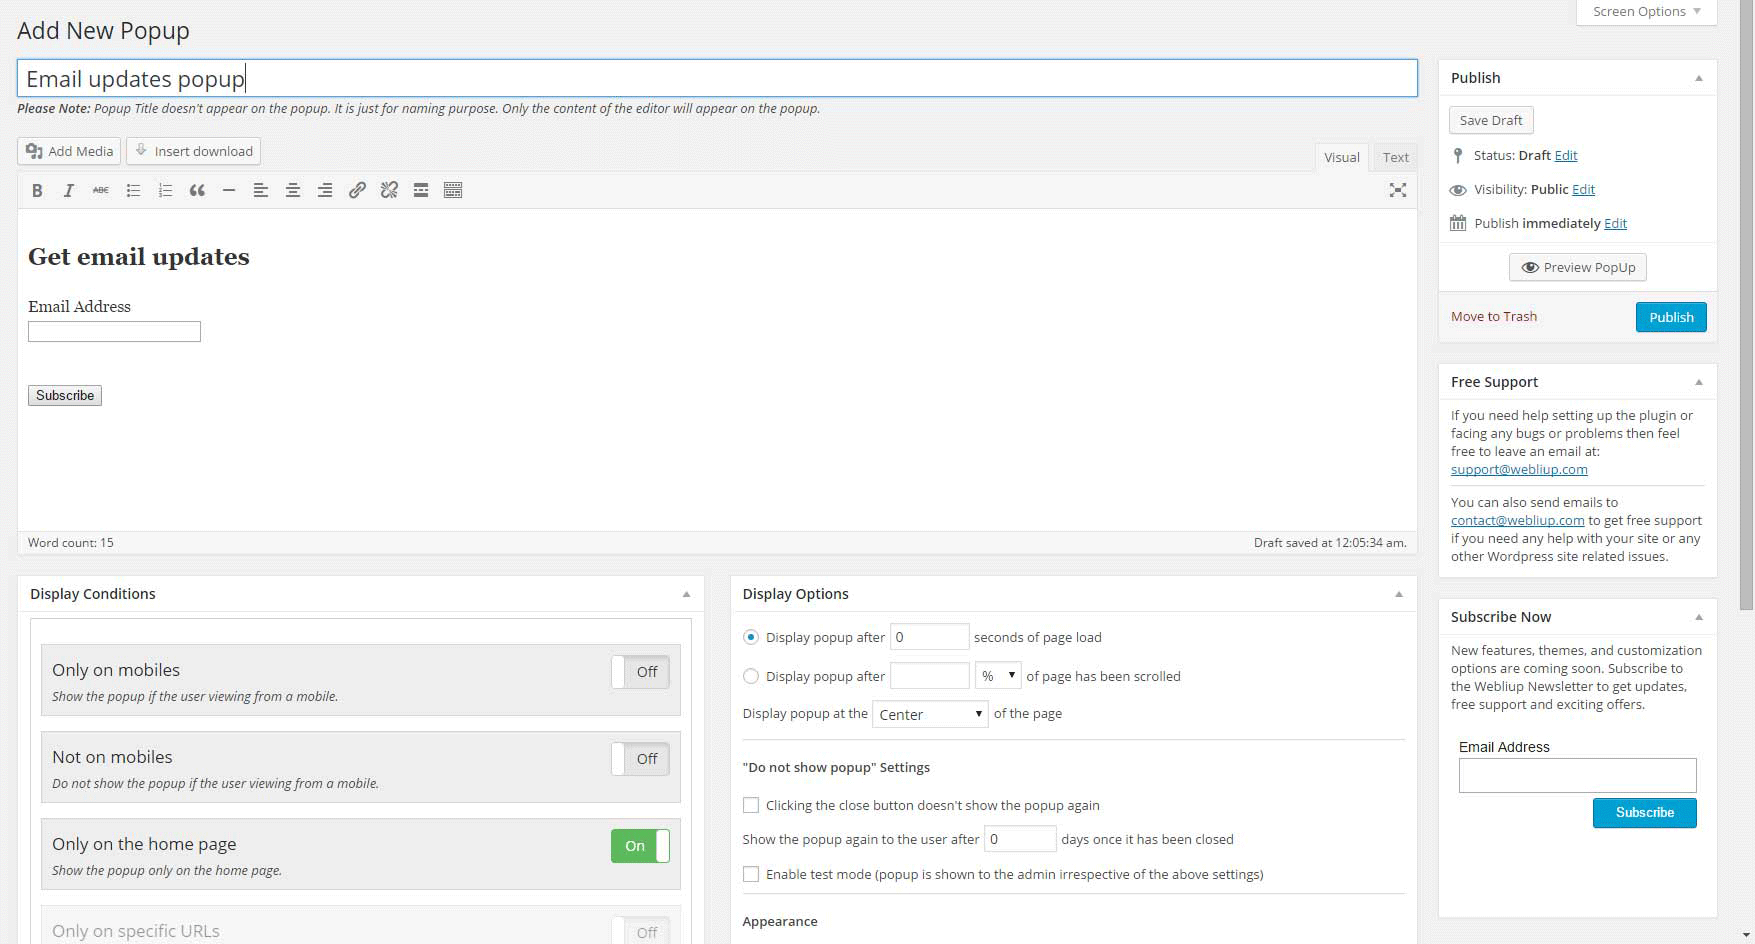Turn off Only on the home page
1755x944 pixels.
[x=640, y=846]
